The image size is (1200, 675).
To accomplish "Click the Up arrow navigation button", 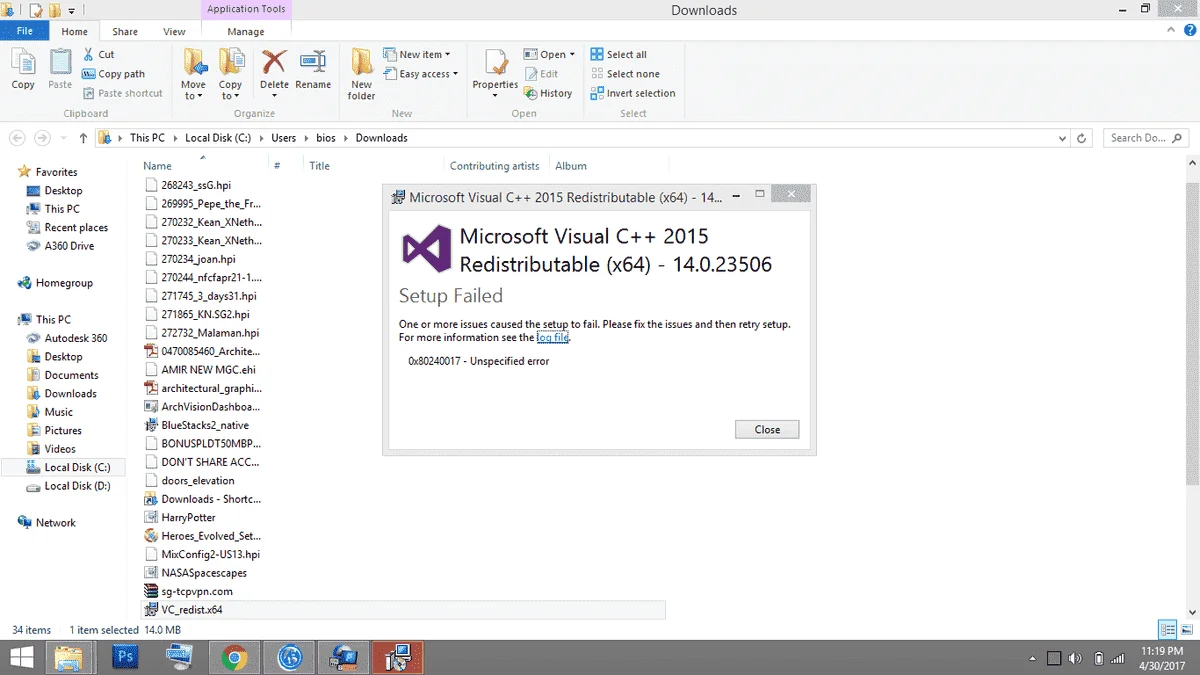I will pos(83,138).
